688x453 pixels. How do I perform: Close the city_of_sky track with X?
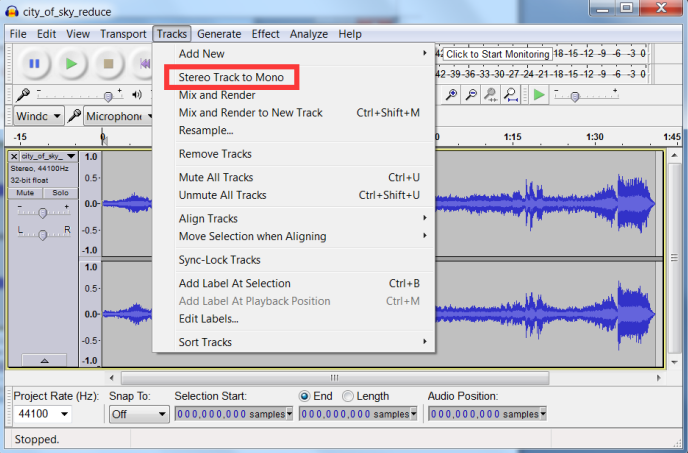click(14, 157)
